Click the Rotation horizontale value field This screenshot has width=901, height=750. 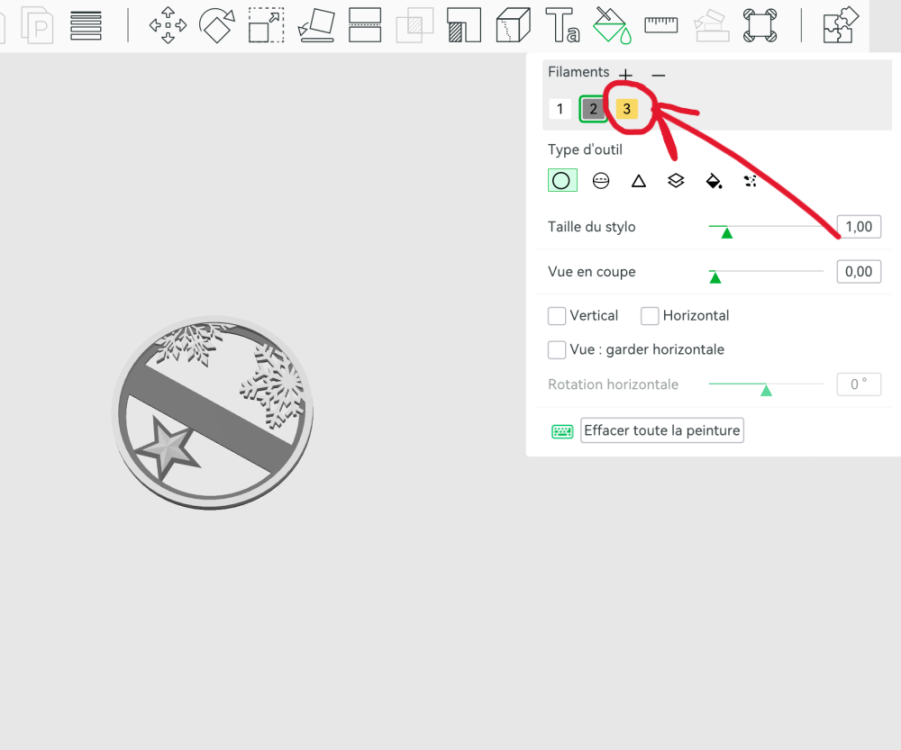tap(858, 384)
